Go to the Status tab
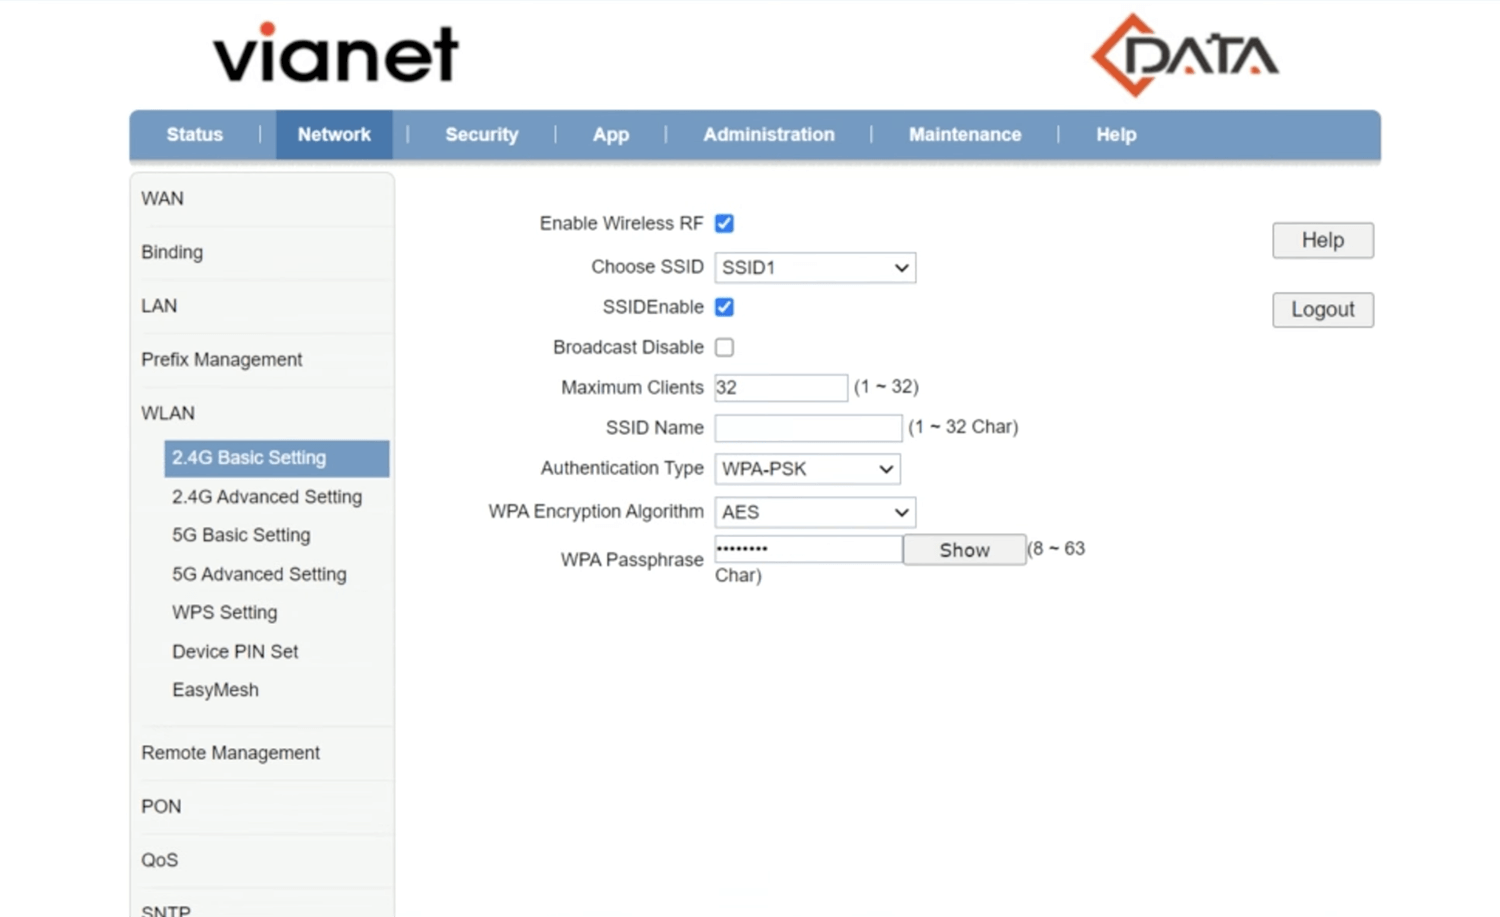The height and width of the screenshot is (917, 1500). click(x=194, y=135)
